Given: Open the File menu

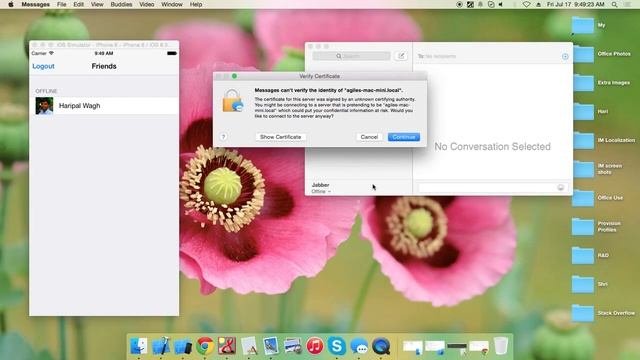Looking at the screenshot, I should point(62,4).
